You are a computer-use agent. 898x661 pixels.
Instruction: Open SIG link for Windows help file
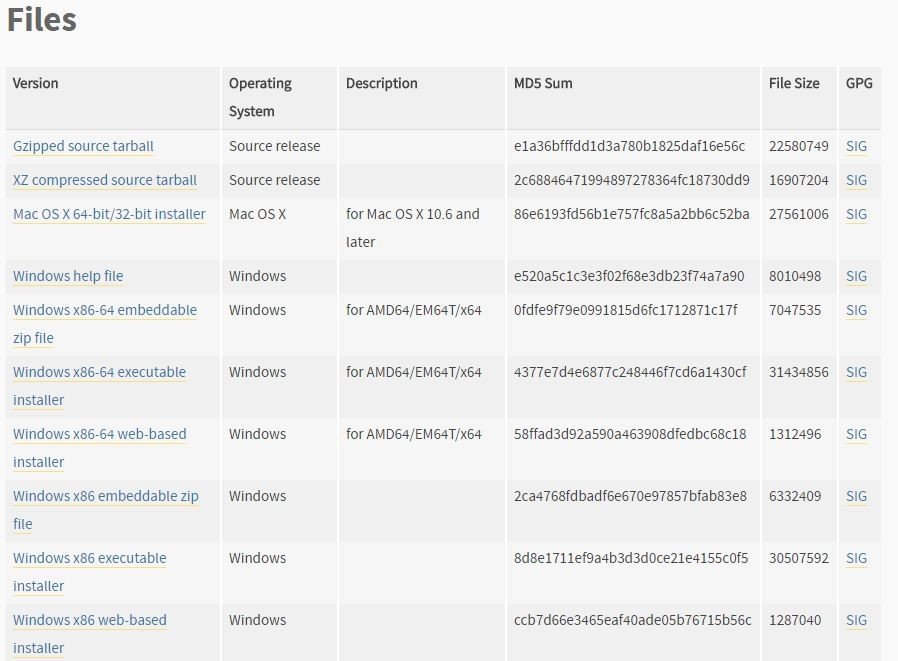click(856, 276)
